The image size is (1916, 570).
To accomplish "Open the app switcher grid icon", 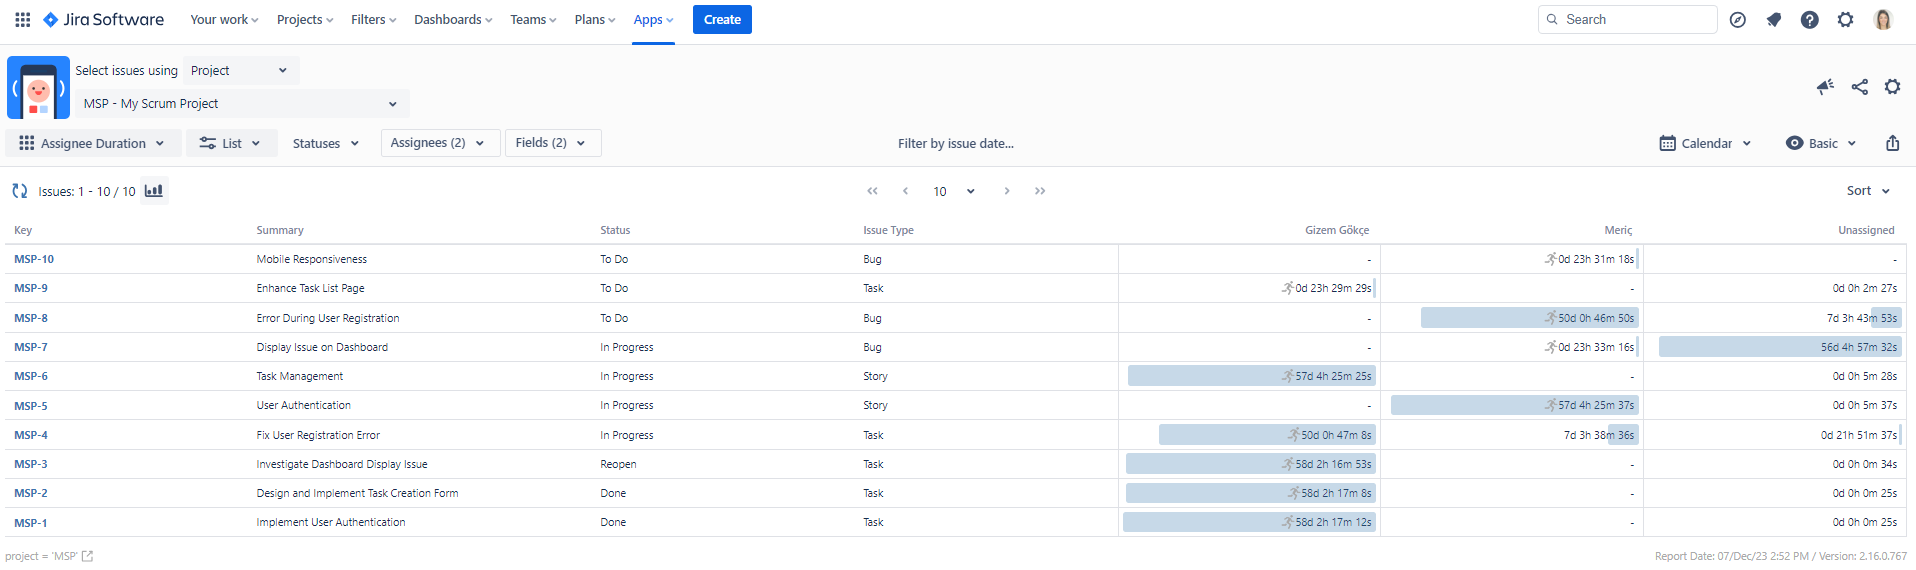I will [22, 19].
